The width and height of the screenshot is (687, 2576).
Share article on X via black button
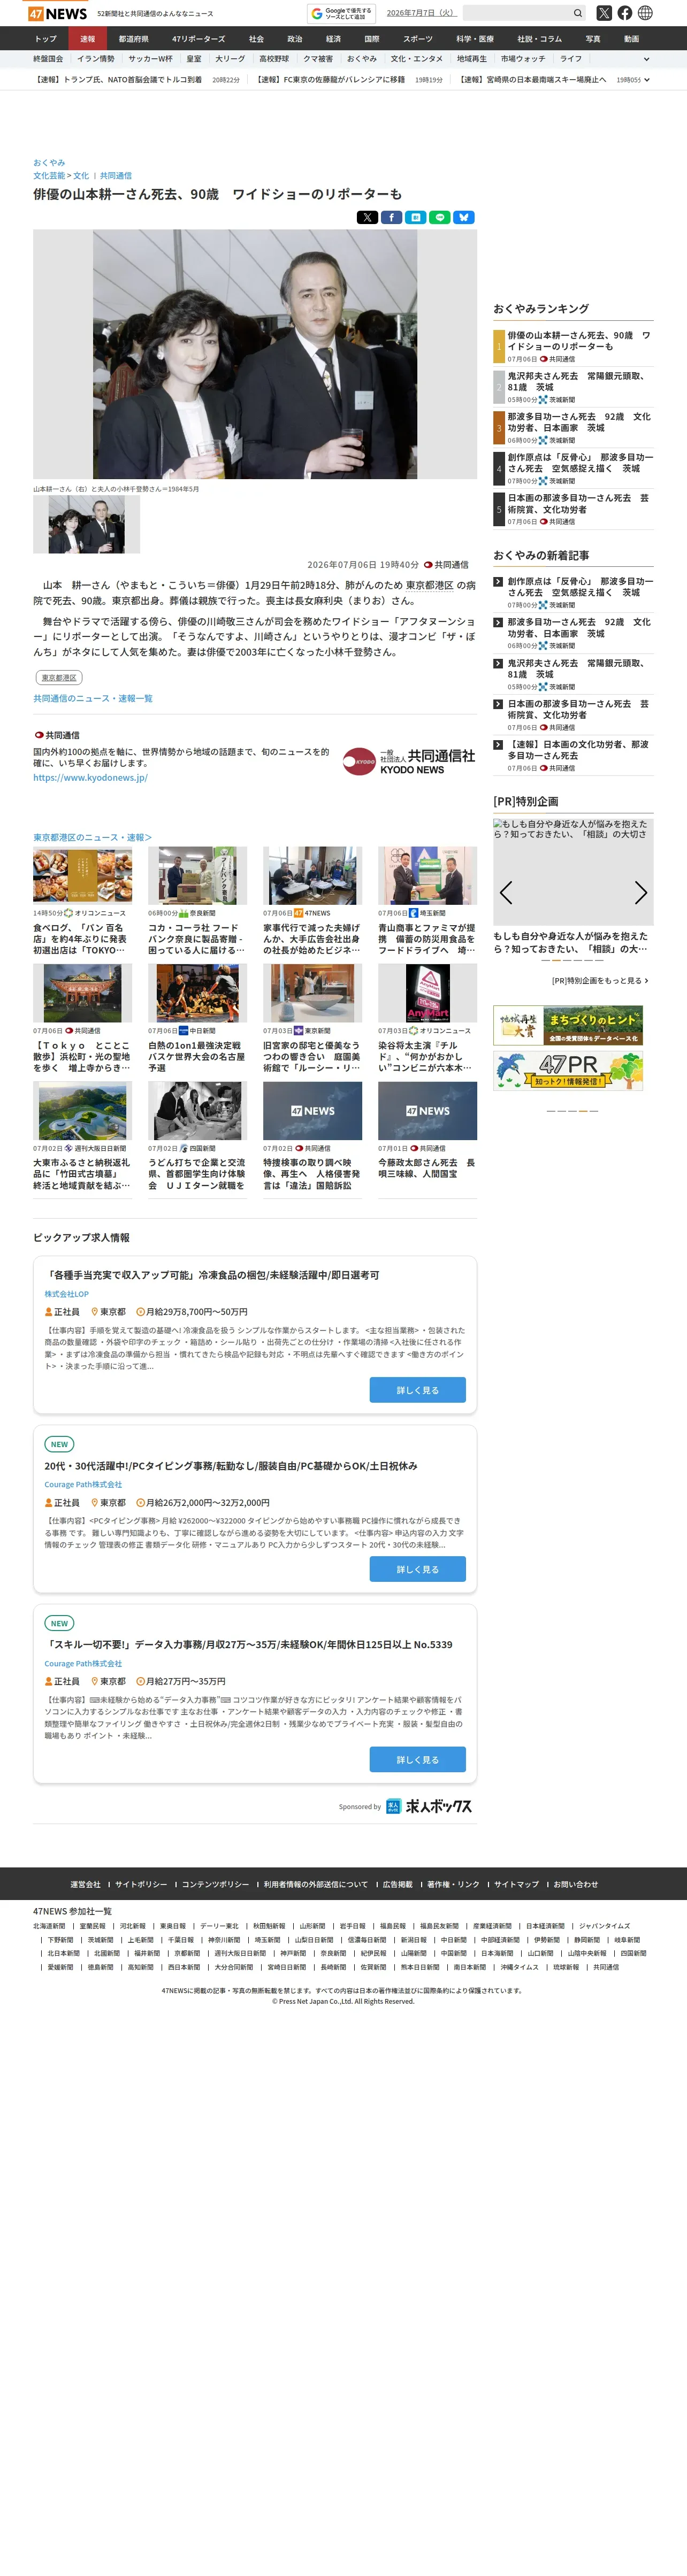[x=367, y=217]
